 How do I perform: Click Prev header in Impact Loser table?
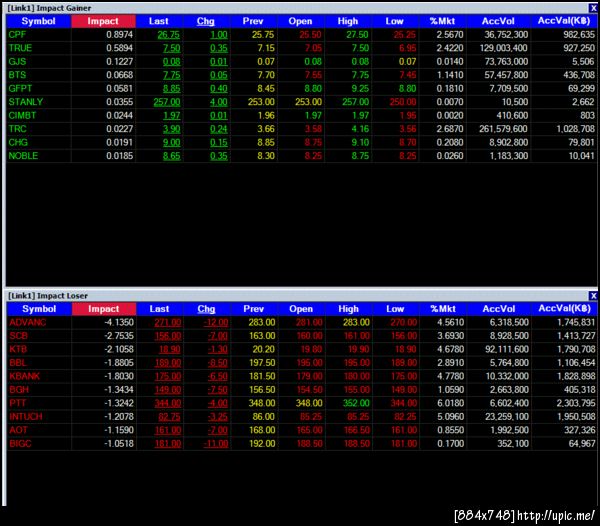click(254, 309)
